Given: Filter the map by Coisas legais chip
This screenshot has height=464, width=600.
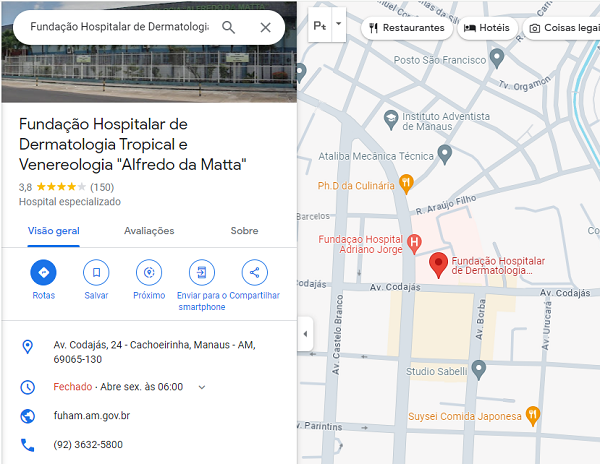Looking at the screenshot, I should [x=561, y=28].
